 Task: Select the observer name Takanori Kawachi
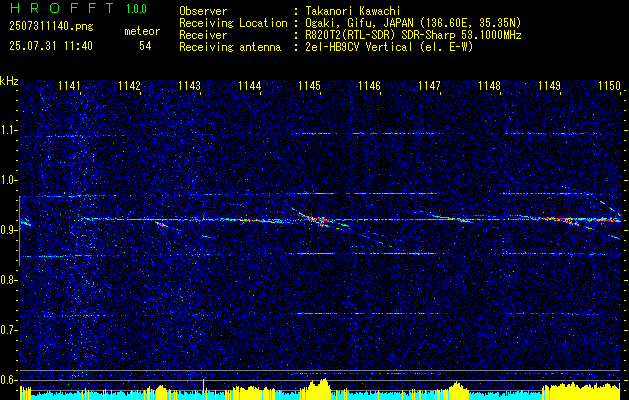point(353,11)
